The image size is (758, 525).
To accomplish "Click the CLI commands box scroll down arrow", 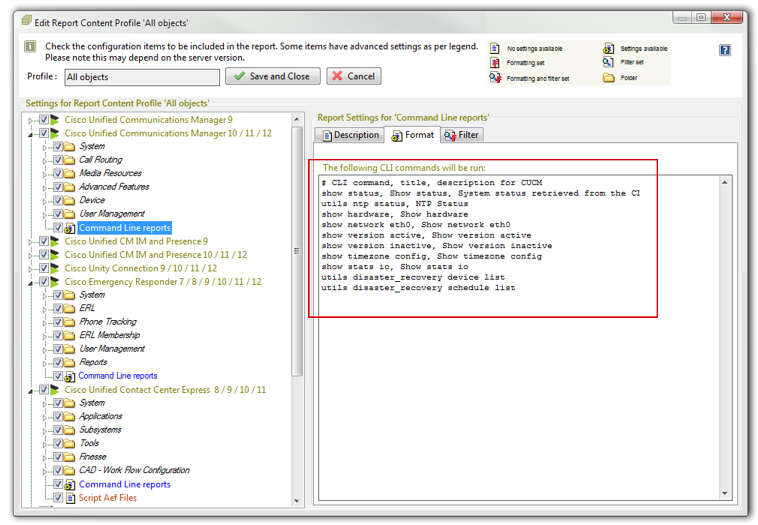I will (725, 493).
